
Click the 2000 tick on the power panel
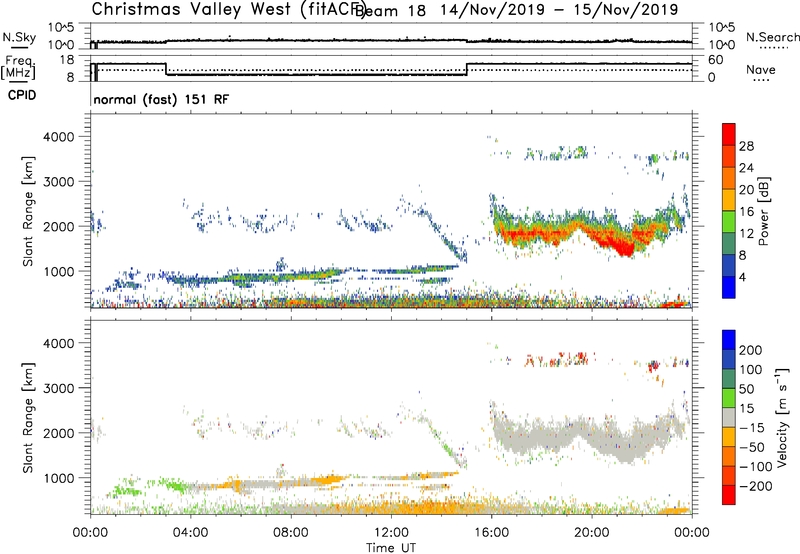pyautogui.click(x=58, y=226)
